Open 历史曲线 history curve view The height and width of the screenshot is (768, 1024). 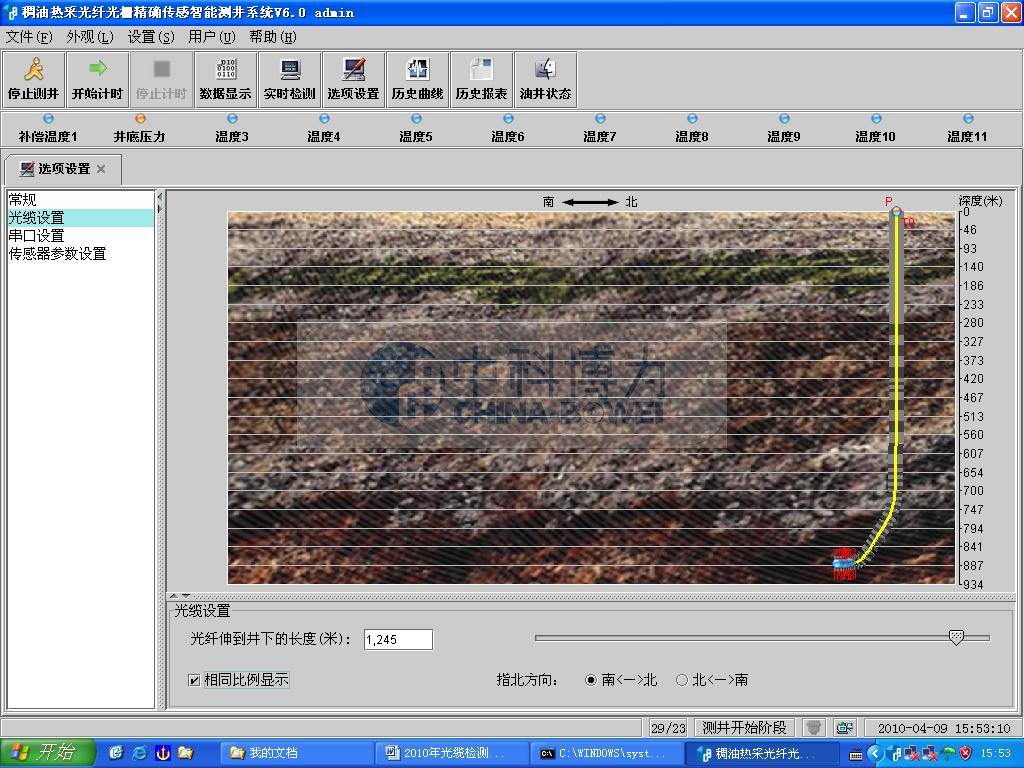pos(417,79)
